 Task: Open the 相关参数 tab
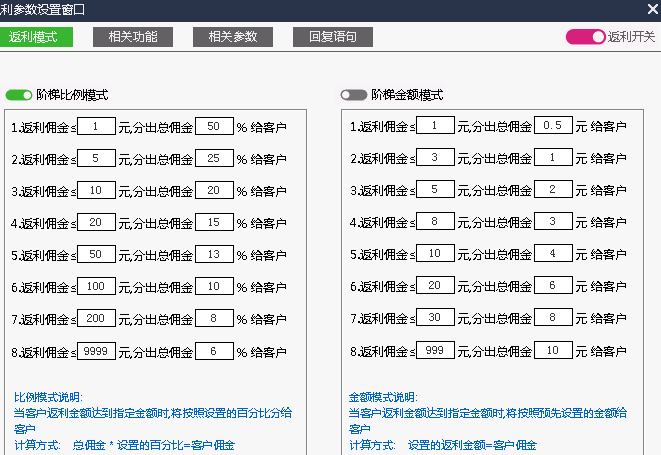232,37
